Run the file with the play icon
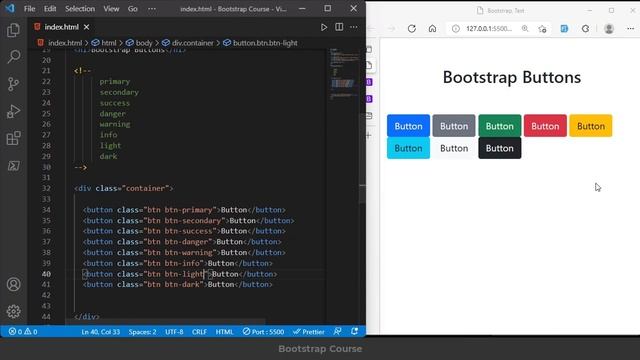This screenshot has width=640, height=360. pos(324,27)
